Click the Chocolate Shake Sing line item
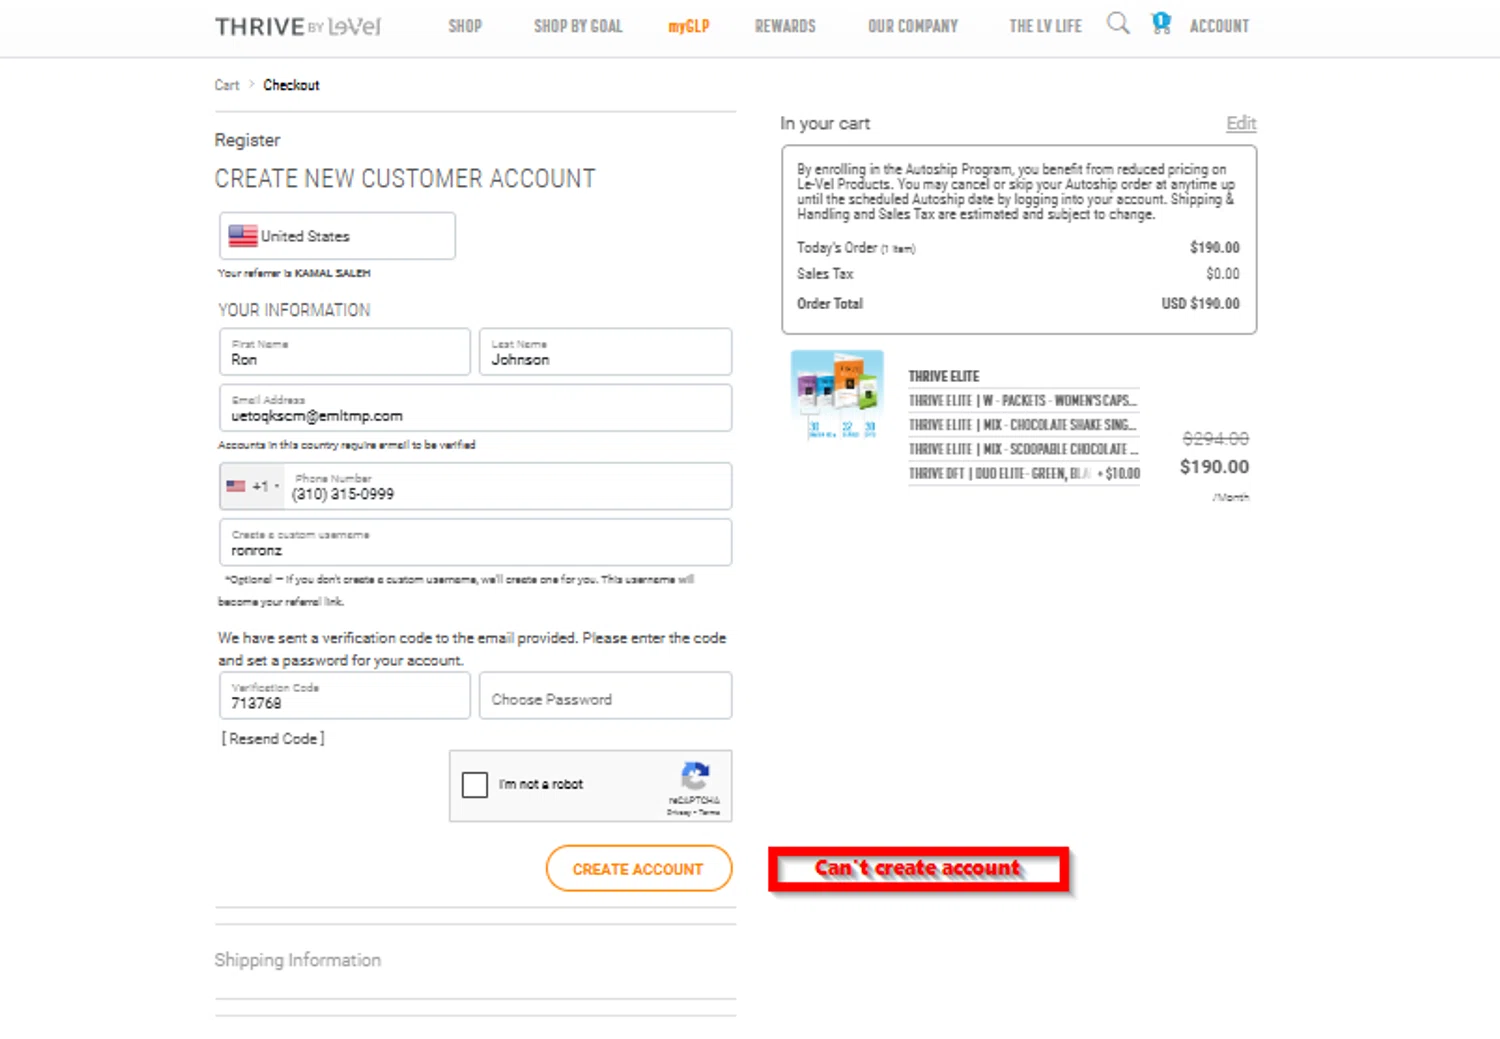Screen dimensions: 1500x1039 pyautogui.click(x=1023, y=425)
